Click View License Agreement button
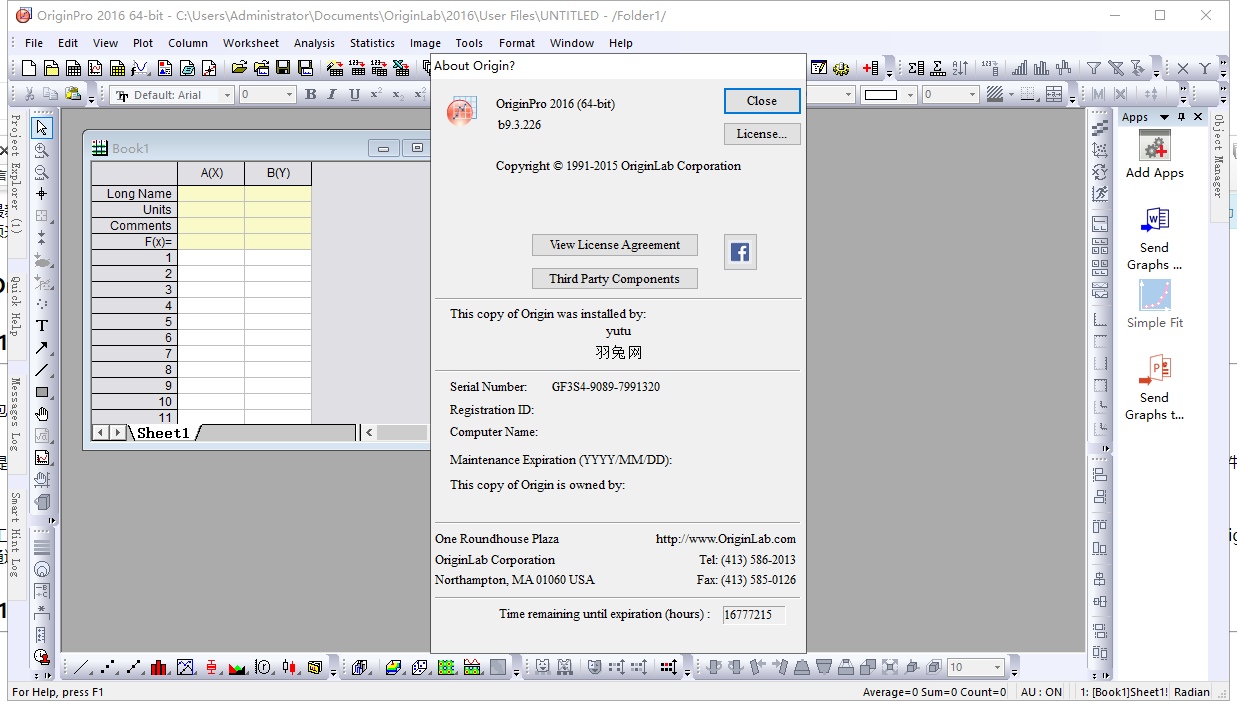Viewport: 1237px width, 708px height. click(x=614, y=245)
